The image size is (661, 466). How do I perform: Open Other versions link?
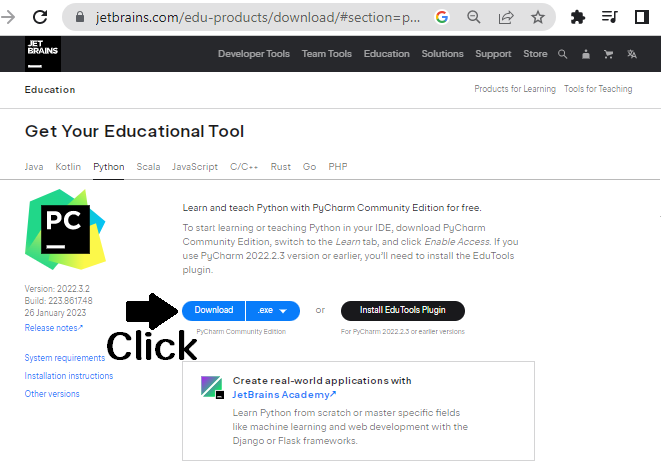52,394
